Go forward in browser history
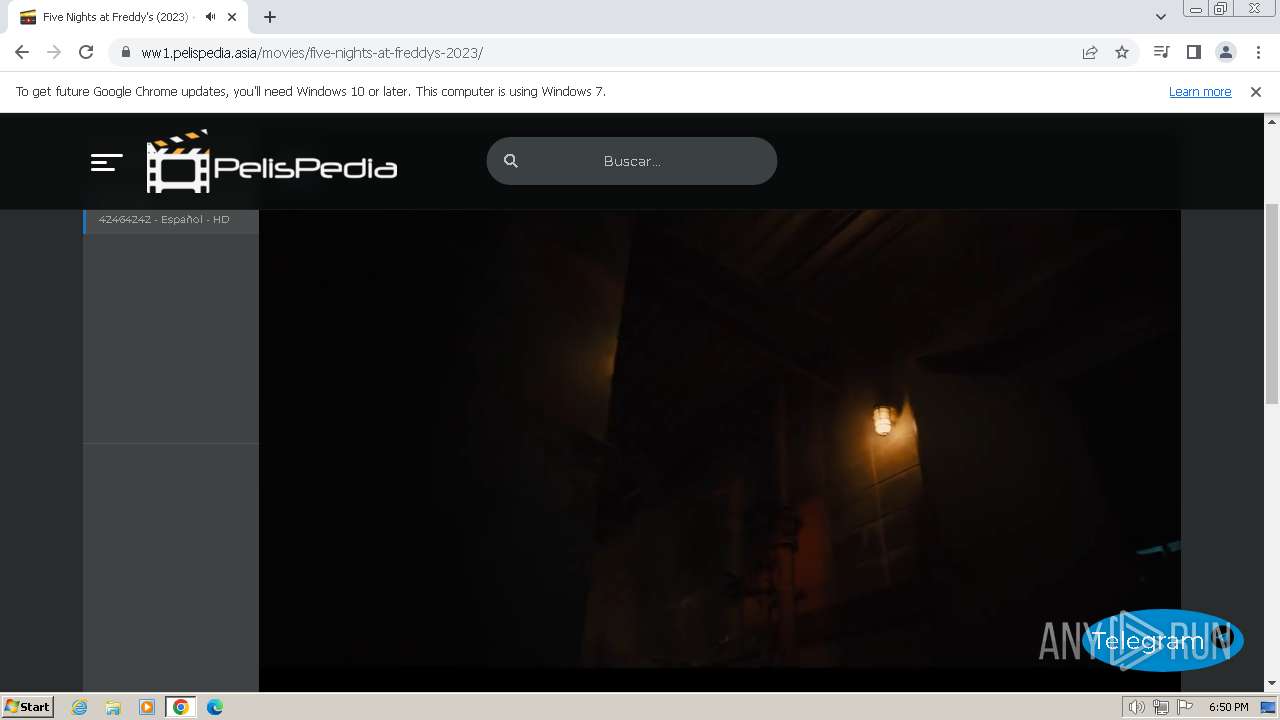The height and width of the screenshot is (720, 1280). [x=54, y=52]
